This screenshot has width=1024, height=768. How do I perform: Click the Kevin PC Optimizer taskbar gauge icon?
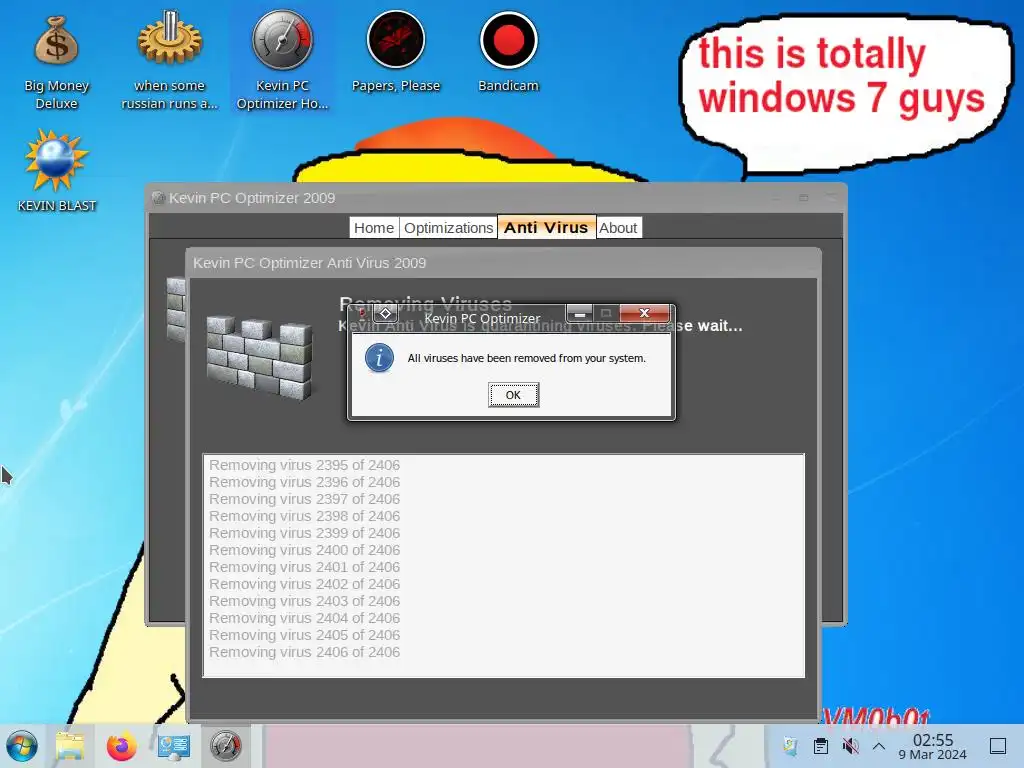(225, 746)
